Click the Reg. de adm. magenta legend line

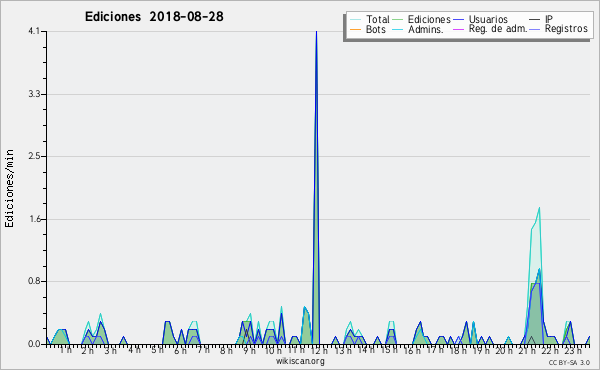pos(458,29)
